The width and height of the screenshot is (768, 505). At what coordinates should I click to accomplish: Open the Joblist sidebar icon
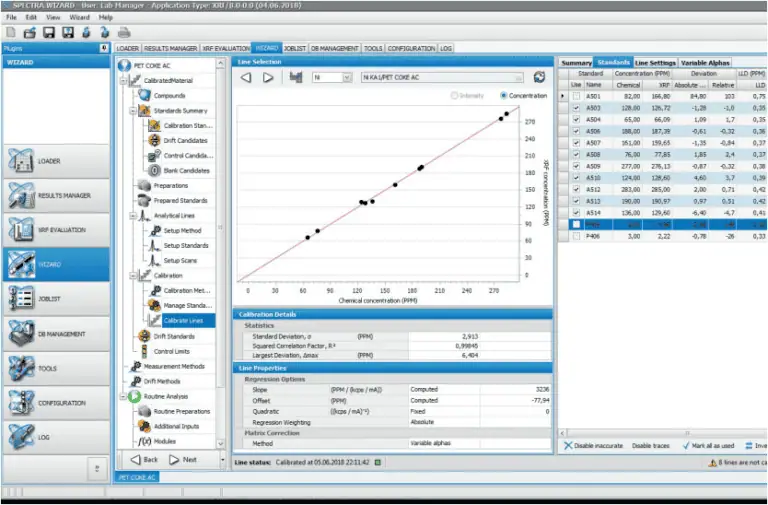pos(21,299)
